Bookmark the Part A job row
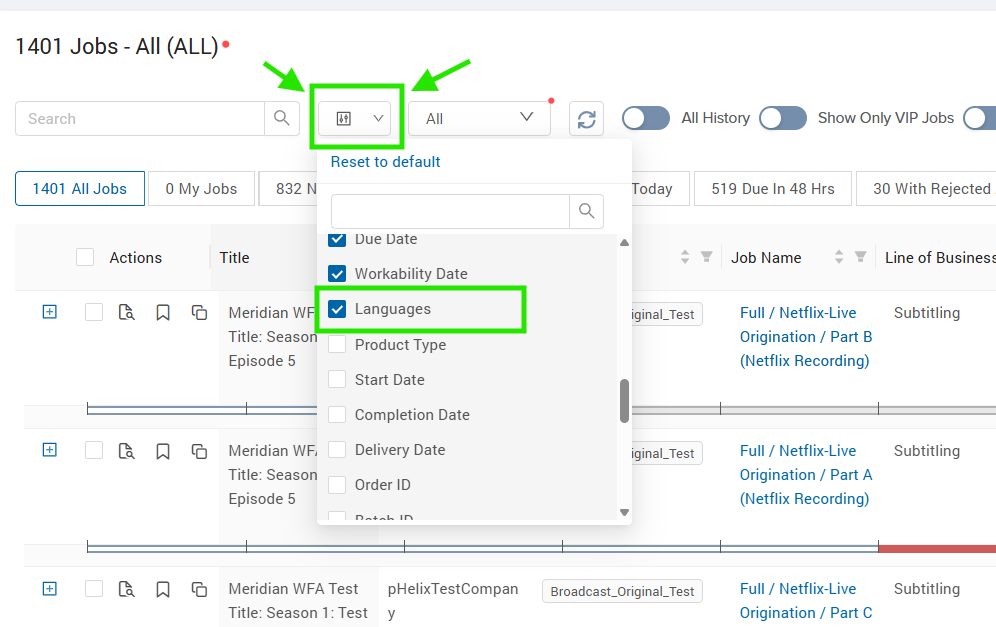The height and width of the screenshot is (627, 996). tap(163, 451)
